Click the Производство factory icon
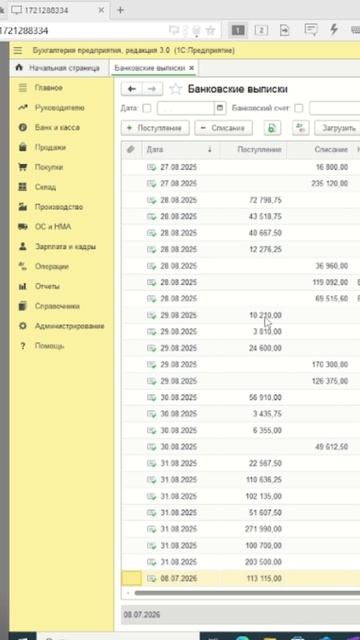The image size is (360, 640). click(23, 207)
